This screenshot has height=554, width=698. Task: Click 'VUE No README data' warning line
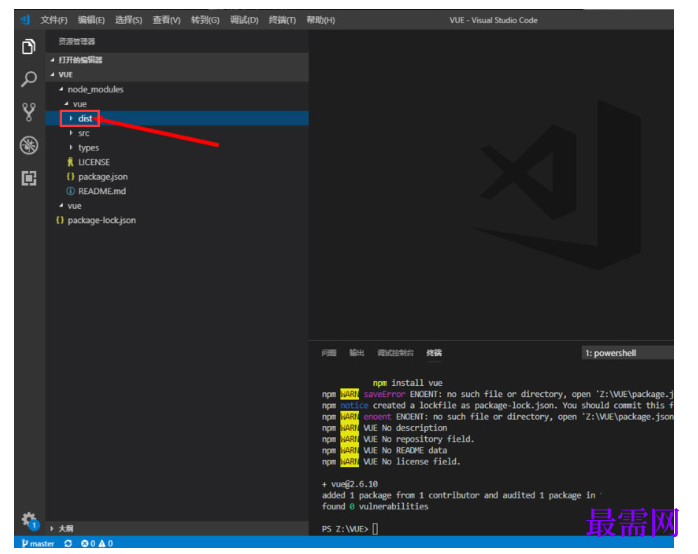pos(405,450)
